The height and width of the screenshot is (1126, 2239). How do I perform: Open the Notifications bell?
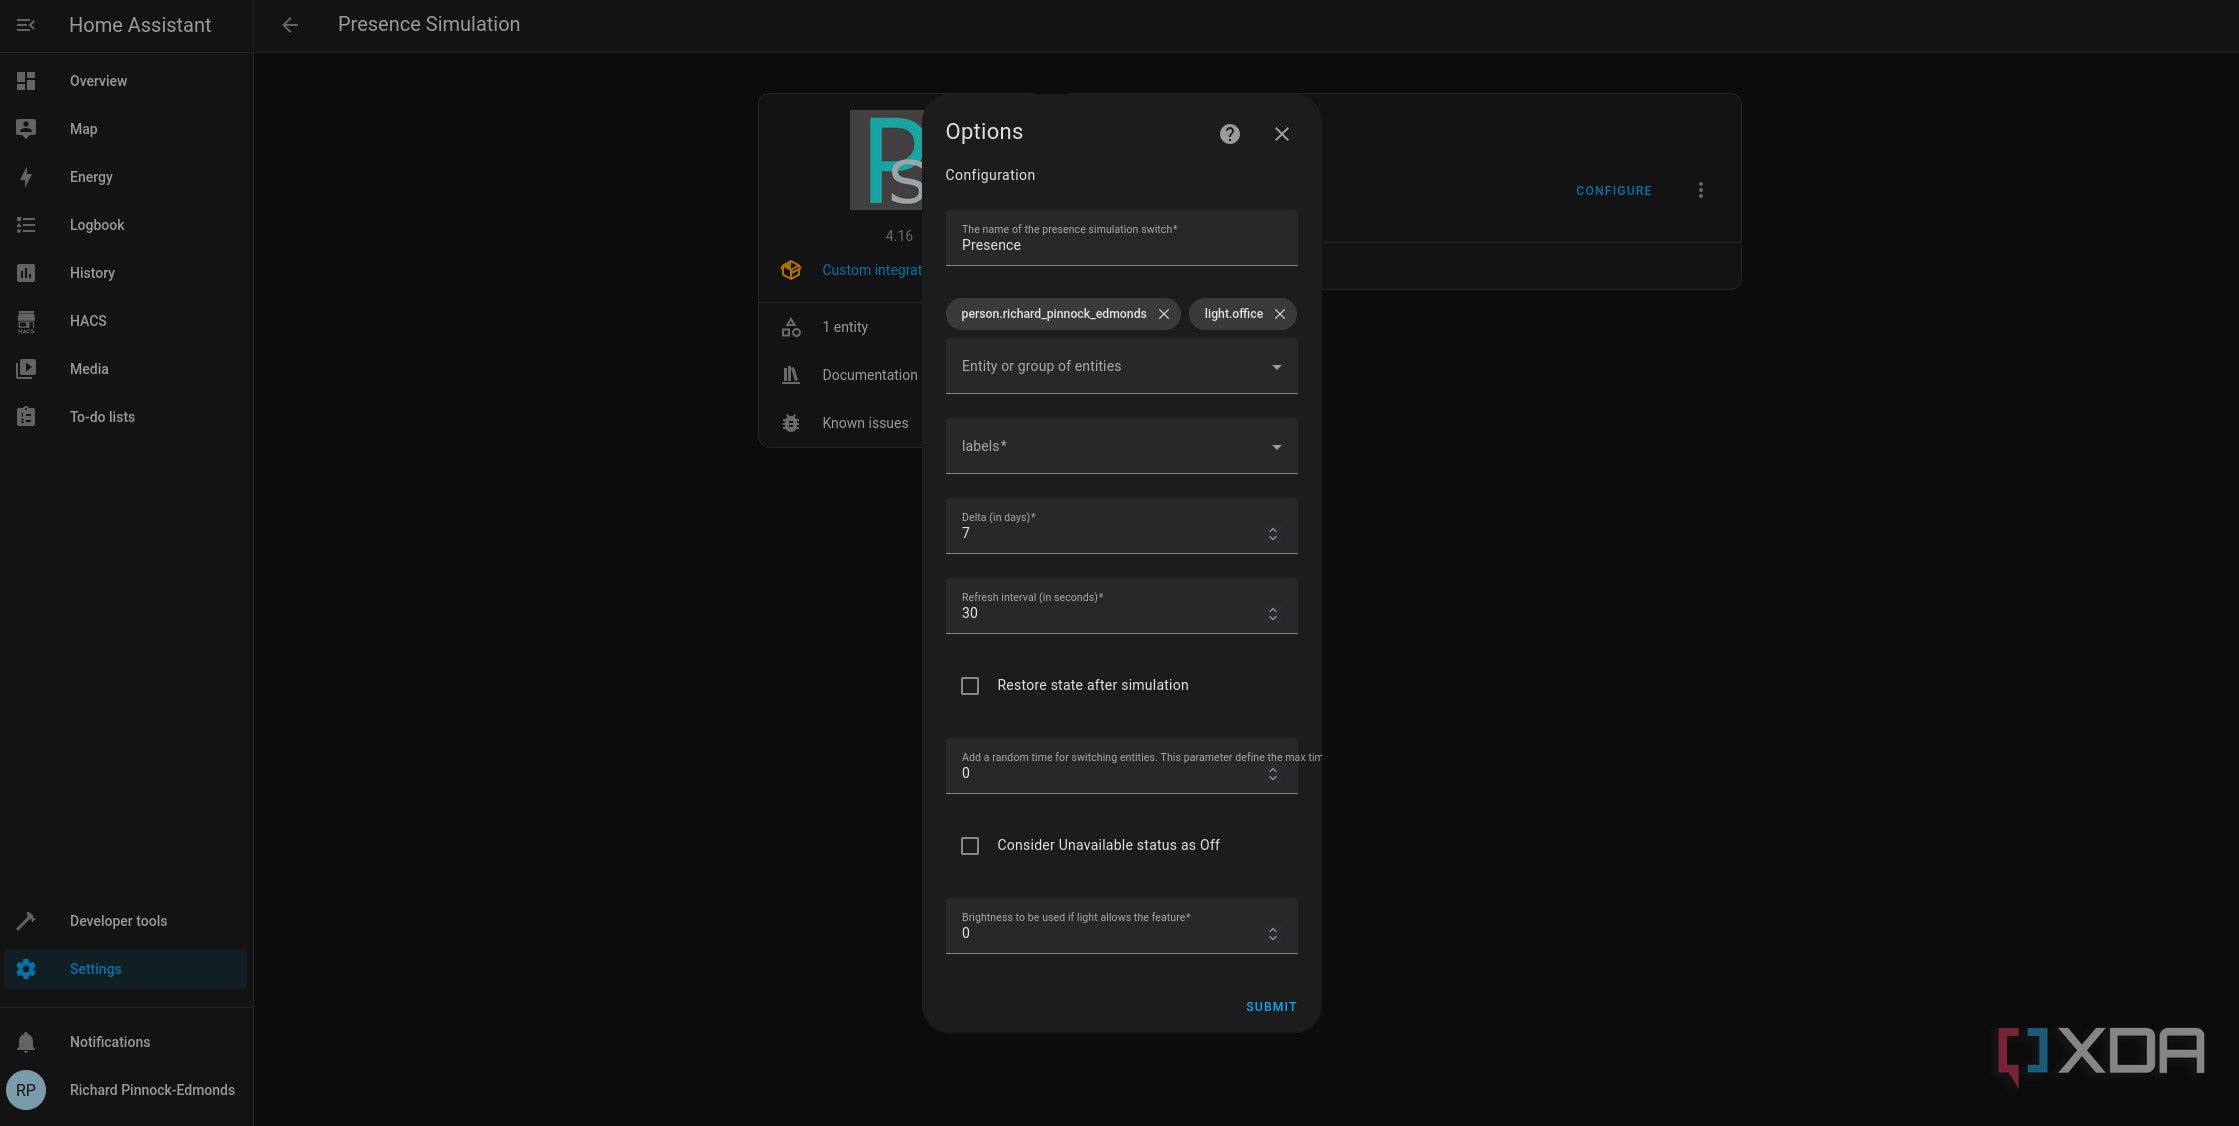(26, 1042)
